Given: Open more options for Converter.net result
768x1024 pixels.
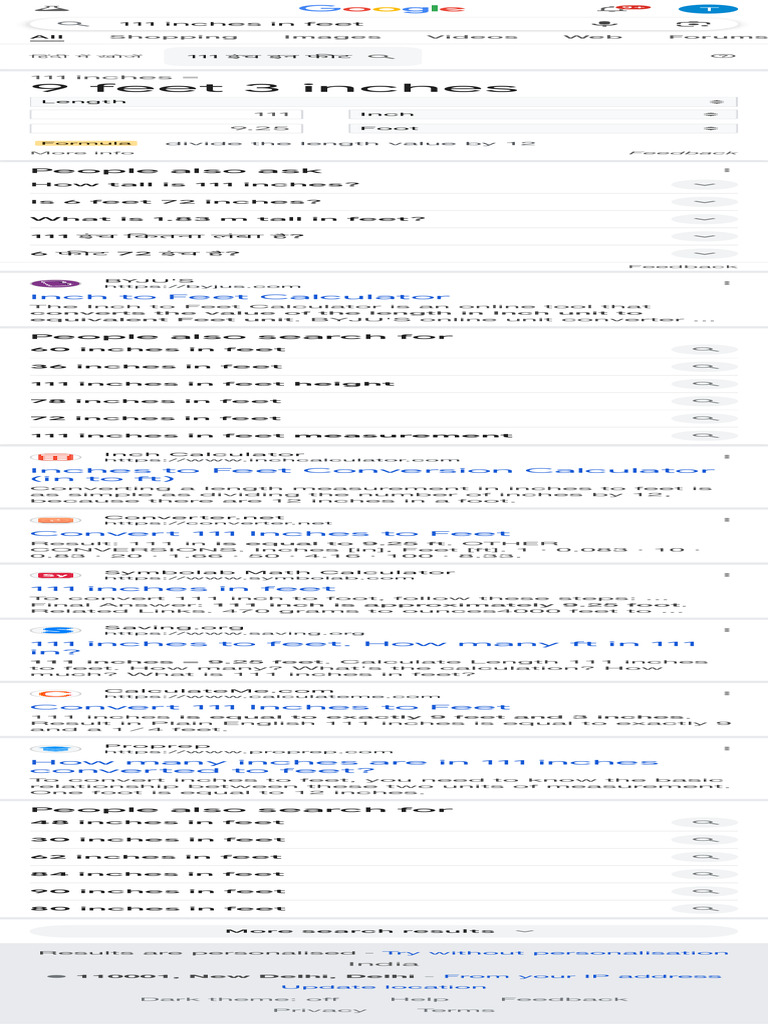Looking at the screenshot, I should click(x=727, y=520).
